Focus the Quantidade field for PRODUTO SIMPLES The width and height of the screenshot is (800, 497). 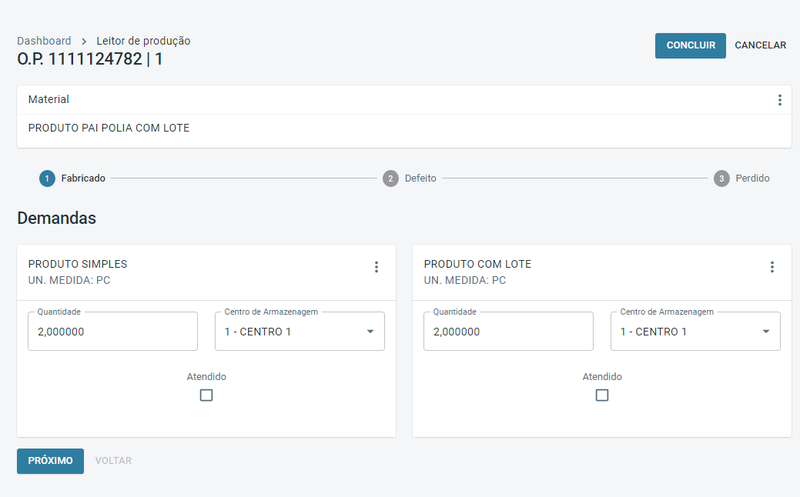pyautogui.click(x=112, y=331)
